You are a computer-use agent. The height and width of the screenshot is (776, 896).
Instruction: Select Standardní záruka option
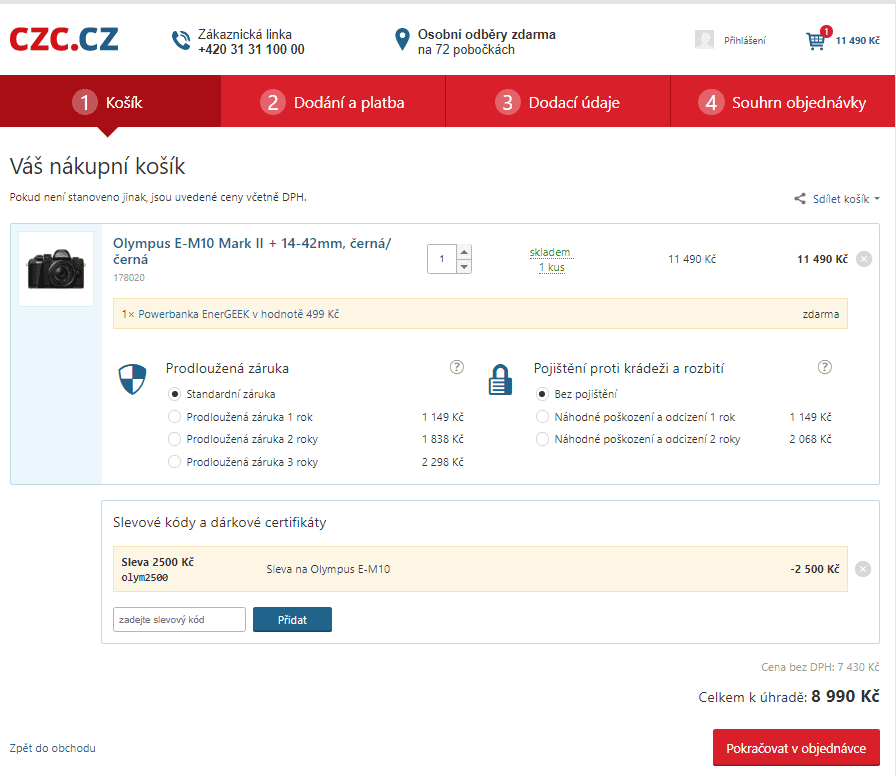pos(174,394)
